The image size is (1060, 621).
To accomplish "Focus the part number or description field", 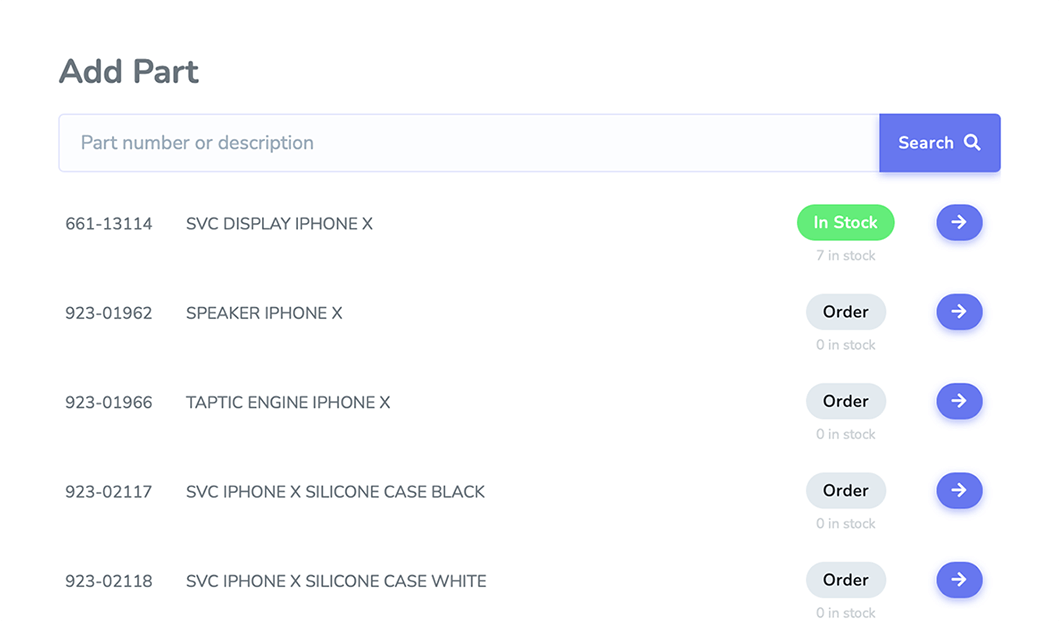I will coord(469,143).
